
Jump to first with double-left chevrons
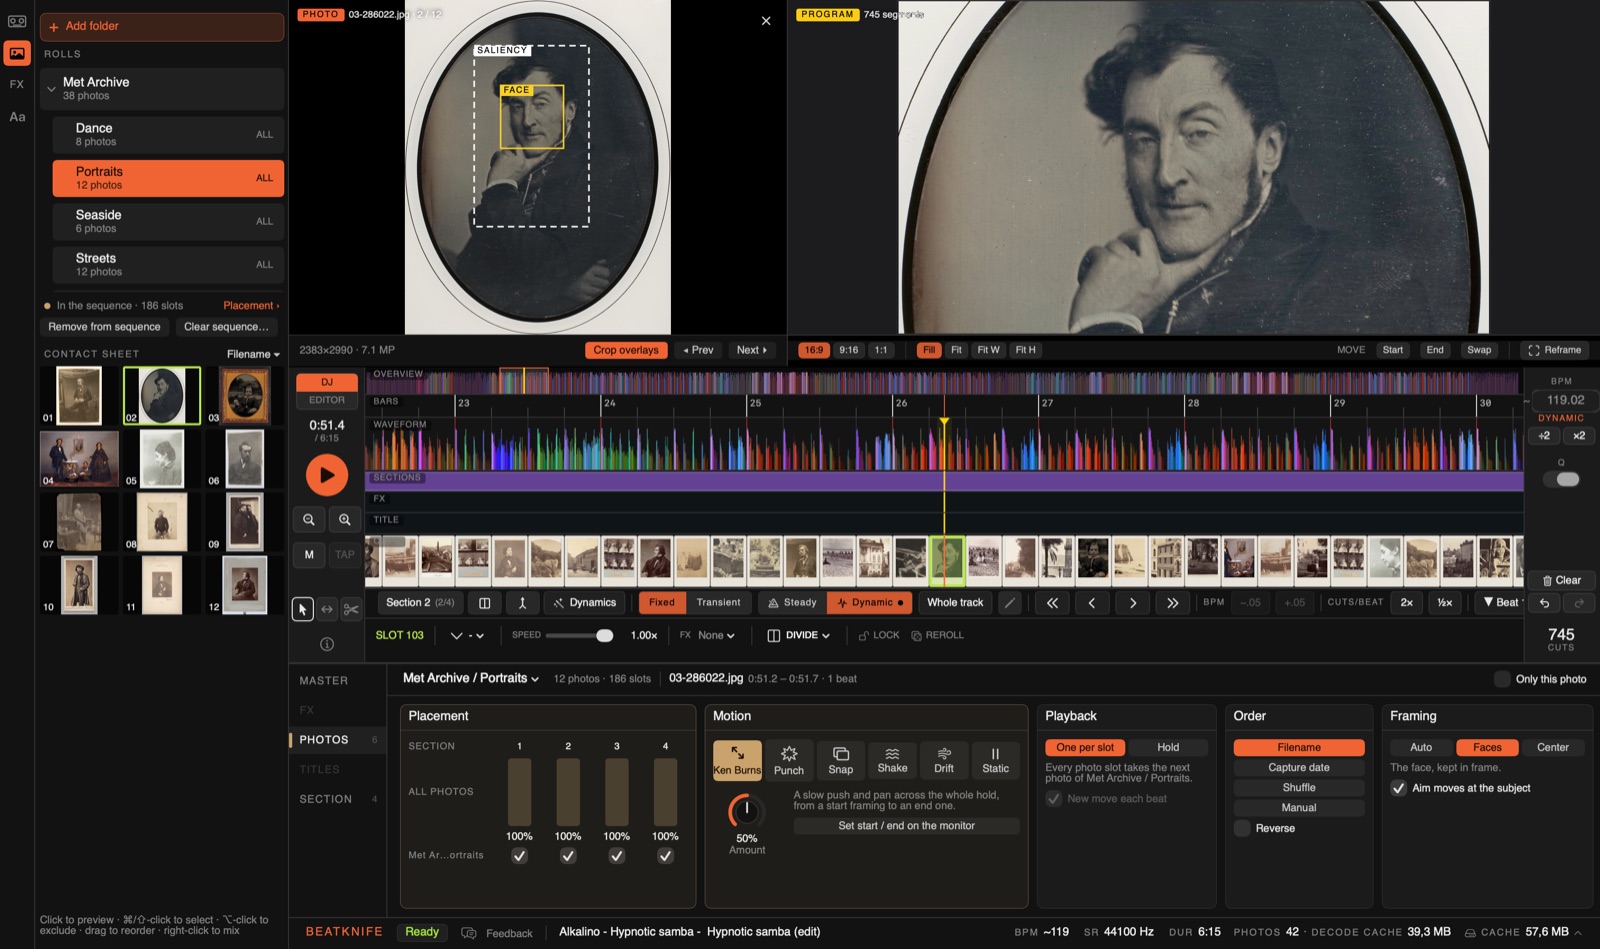1052,603
